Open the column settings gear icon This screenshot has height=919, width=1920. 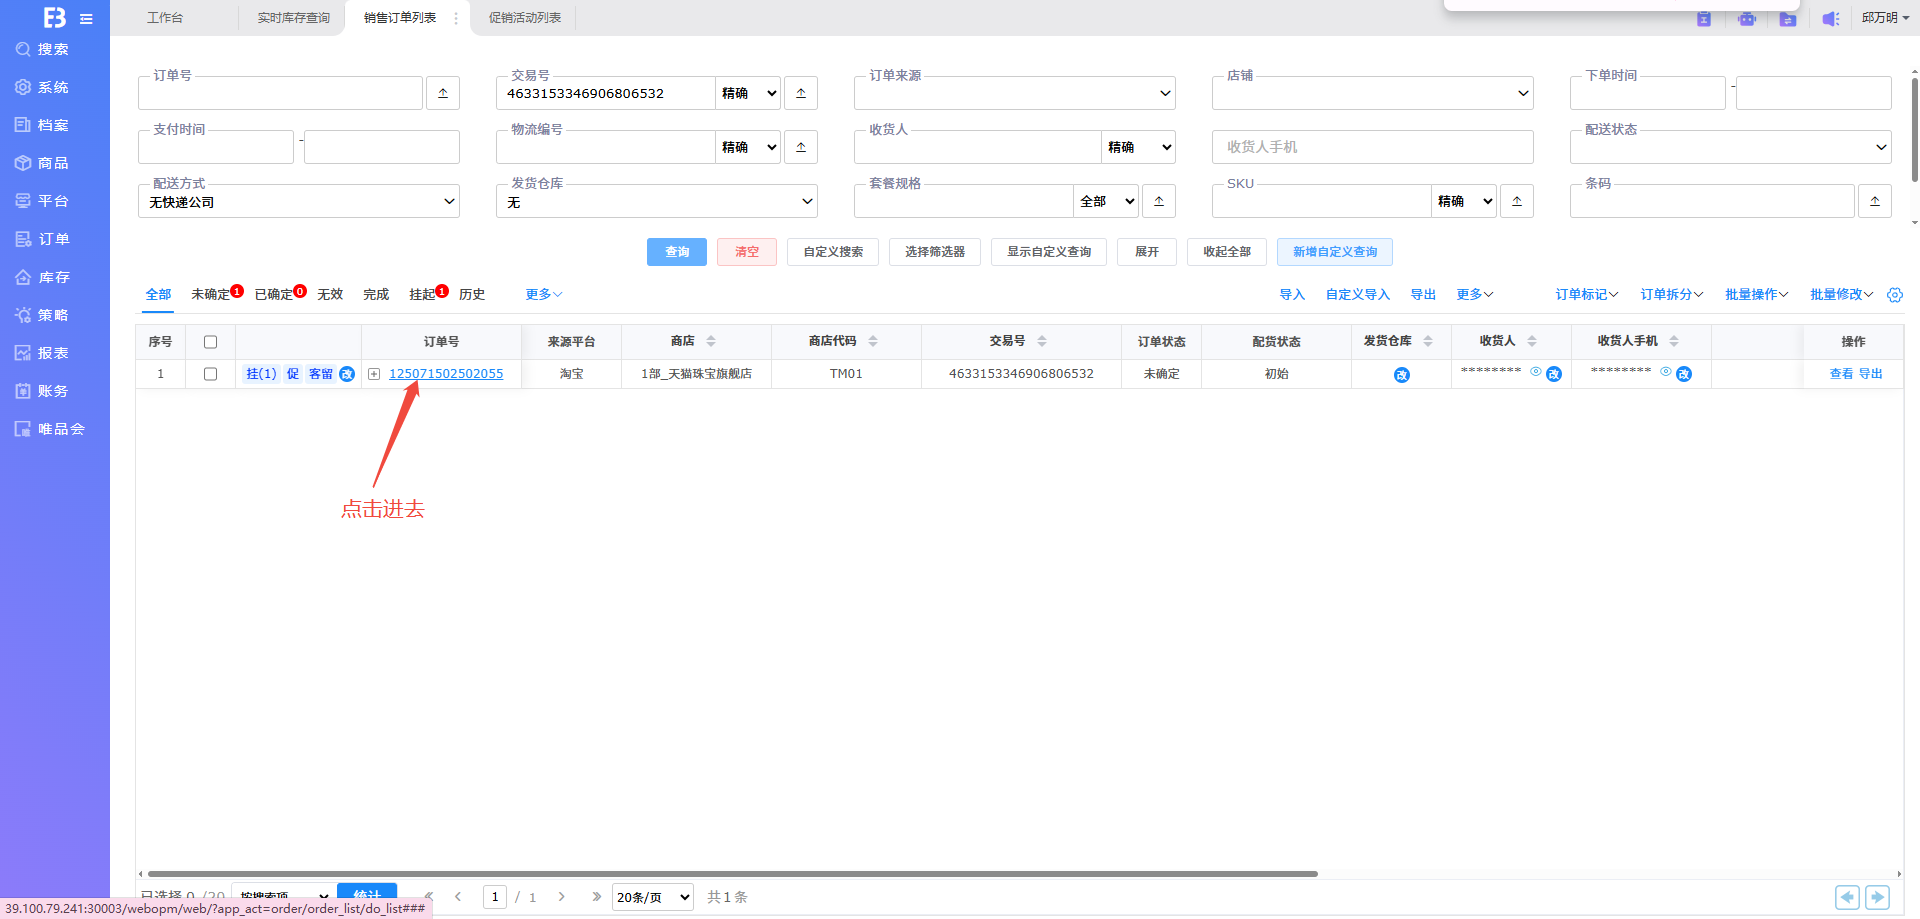[x=1894, y=295]
